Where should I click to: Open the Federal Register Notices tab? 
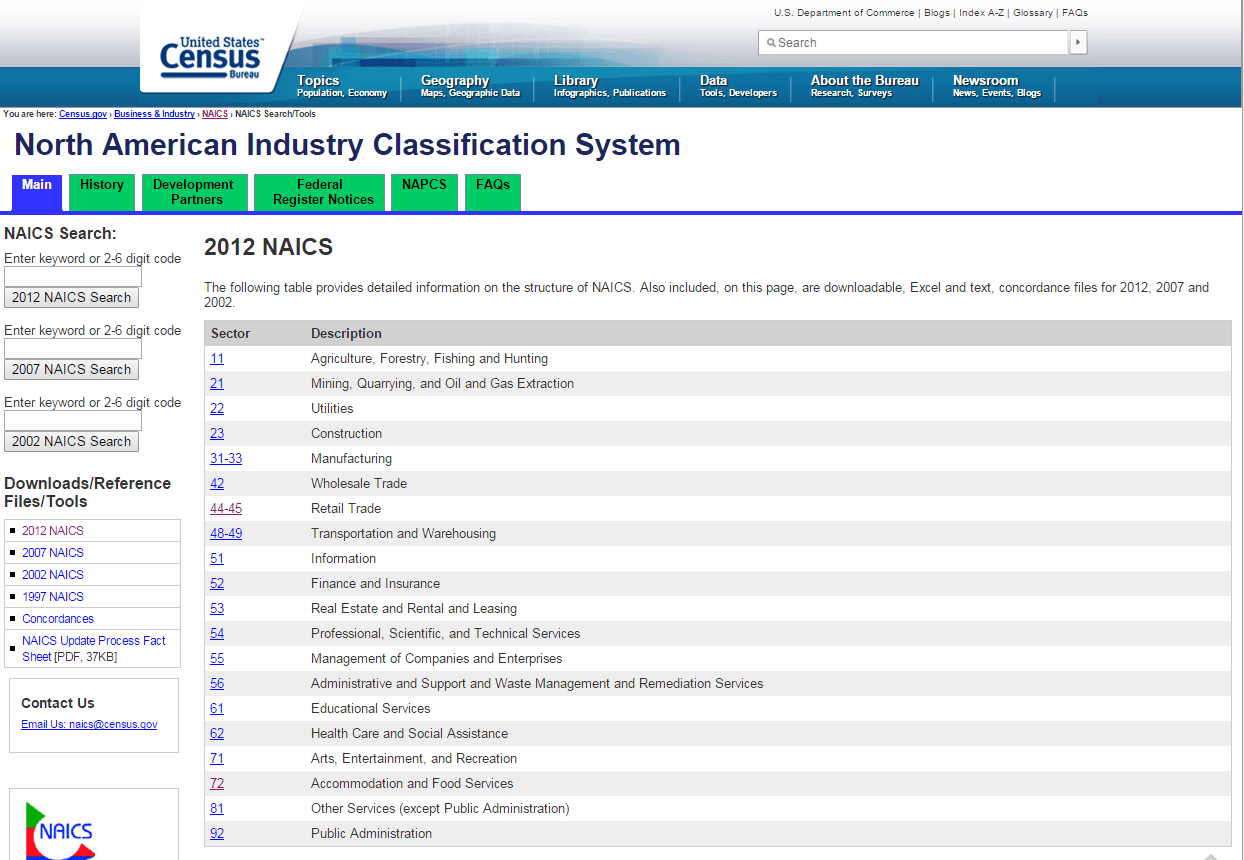(x=320, y=192)
